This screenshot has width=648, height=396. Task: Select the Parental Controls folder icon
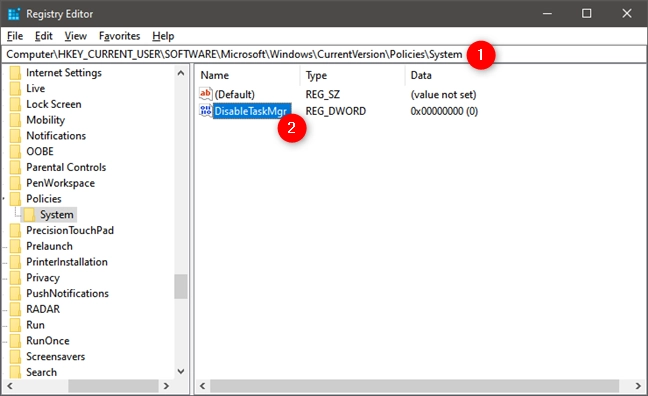[x=15, y=167]
